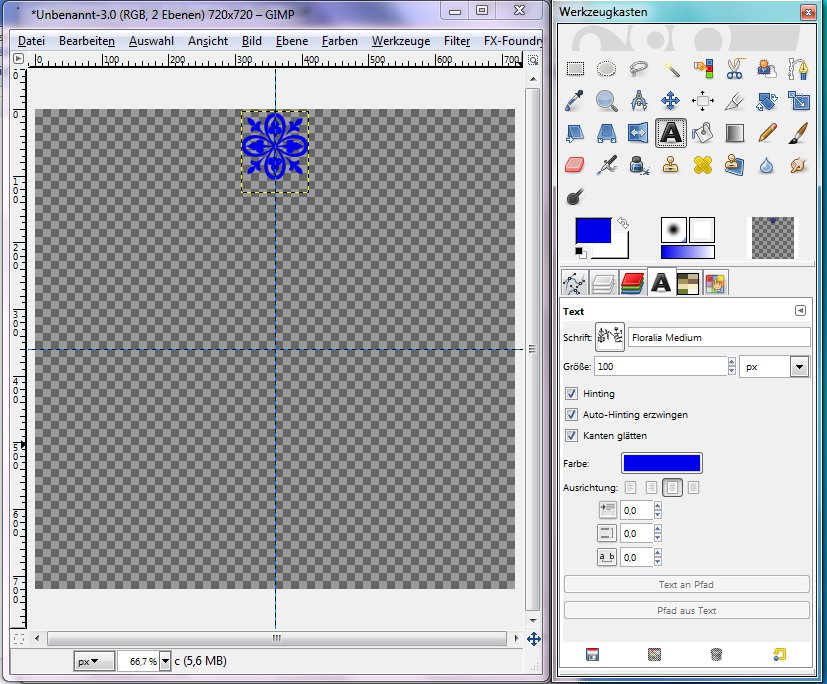827x684 pixels.
Task: Select the Ink tool
Action: click(x=639, y=165)
